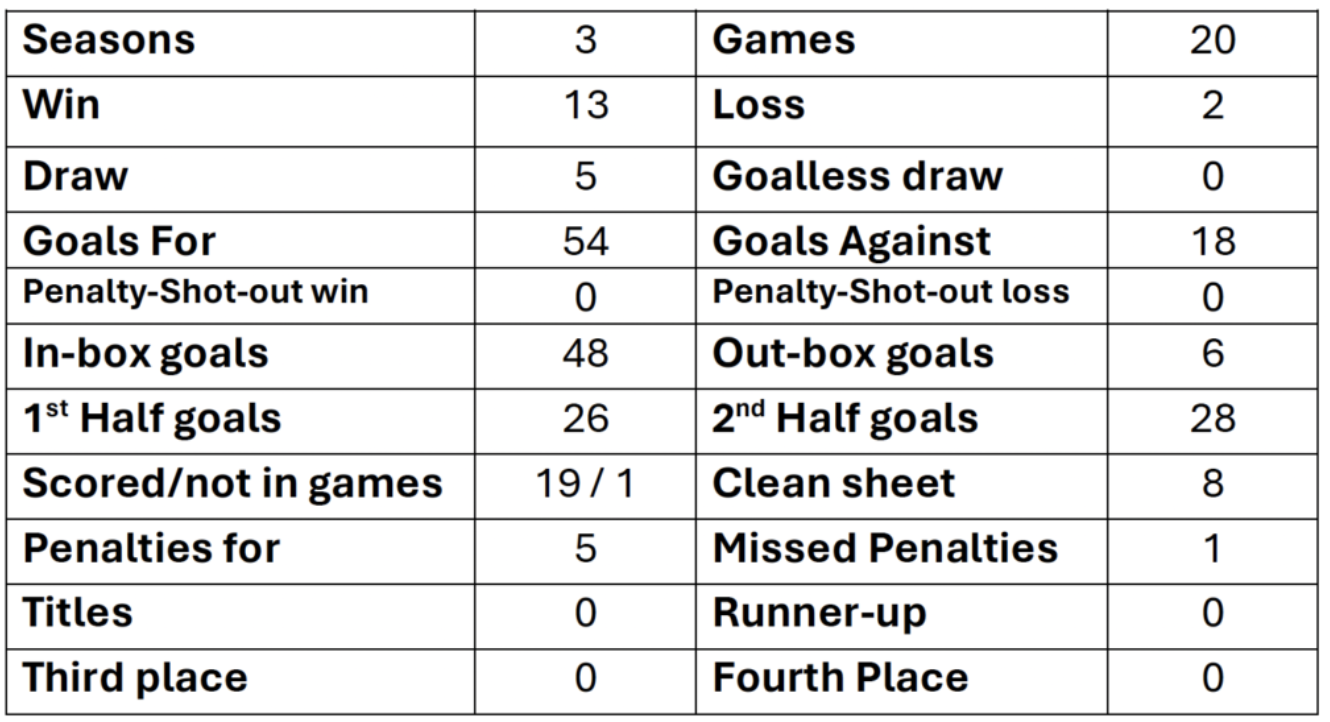This screenshot has height=722, width=1330.
Task: Select the Goals For value 54
Action: point(586,241)
